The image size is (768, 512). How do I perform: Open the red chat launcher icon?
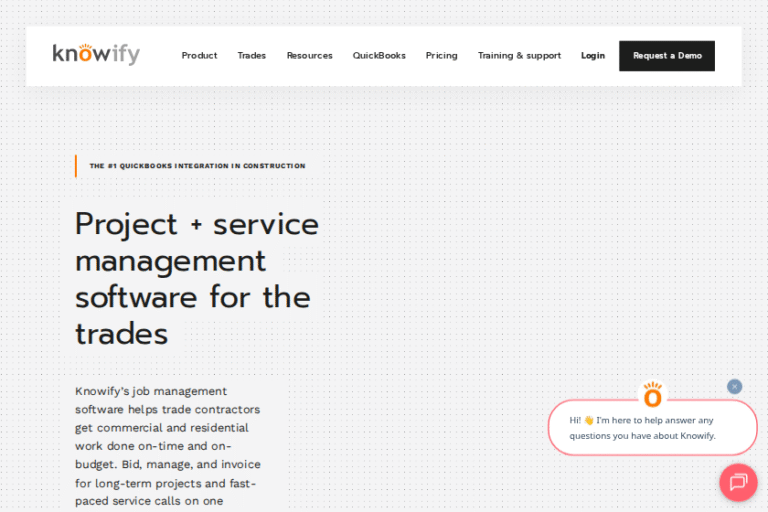point(738,482)
